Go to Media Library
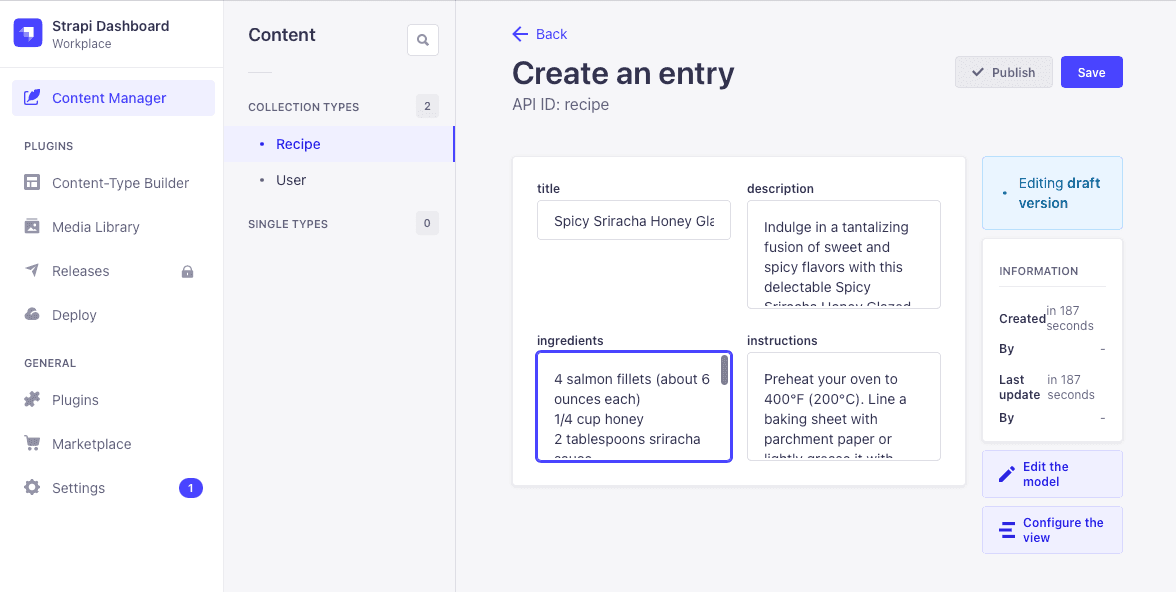This screenshot has height=592, width=1176. 113,227
